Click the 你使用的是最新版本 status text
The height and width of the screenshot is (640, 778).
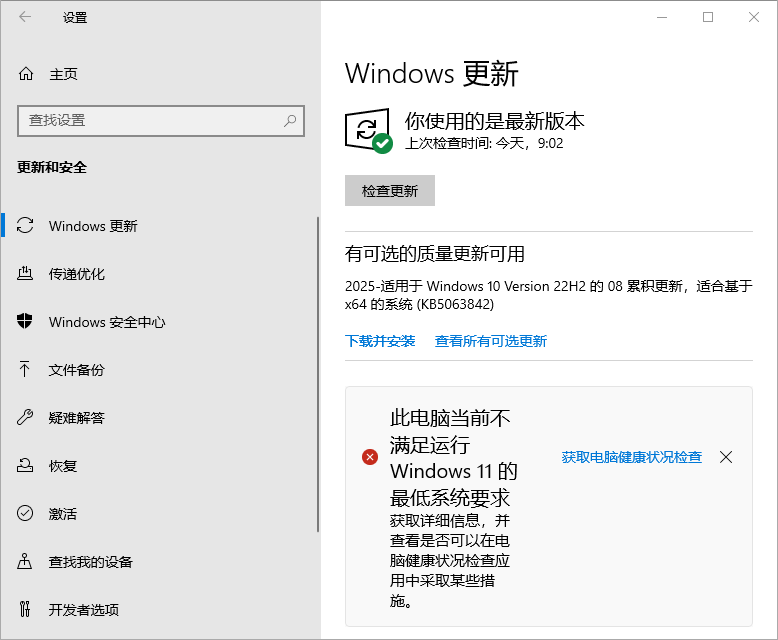click(495, 121)
